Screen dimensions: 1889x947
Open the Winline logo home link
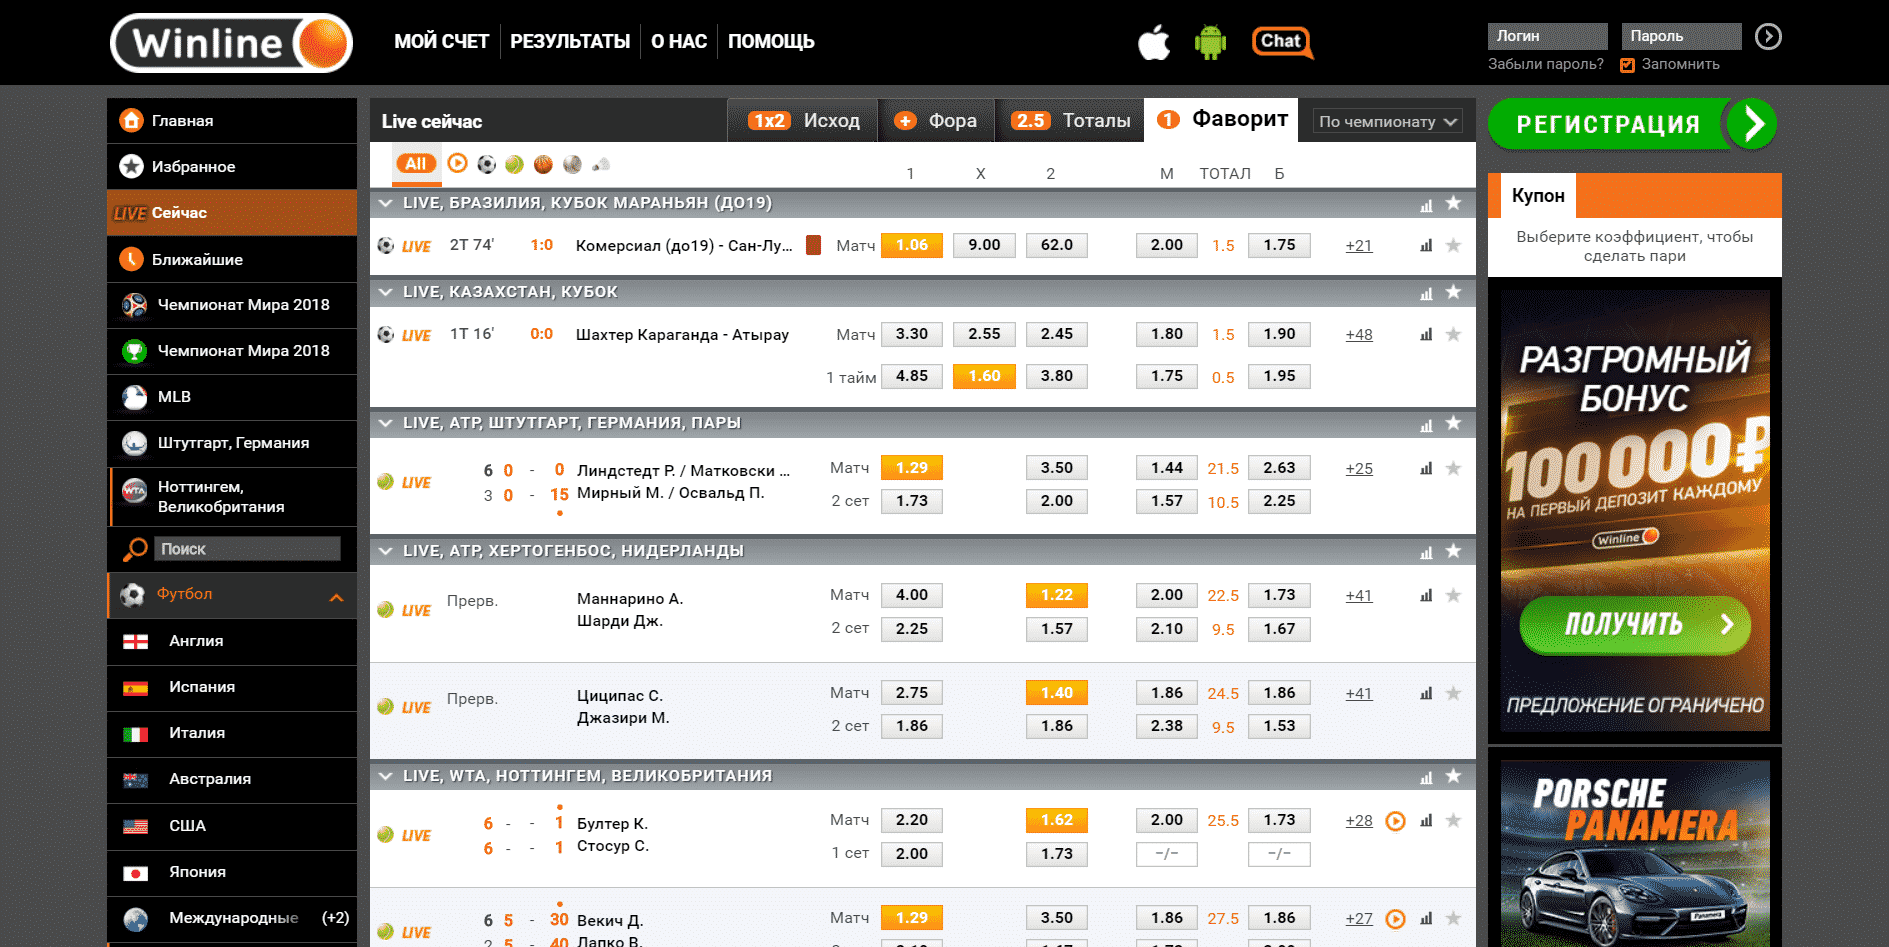pyautogui.click(x=231, y=43)
